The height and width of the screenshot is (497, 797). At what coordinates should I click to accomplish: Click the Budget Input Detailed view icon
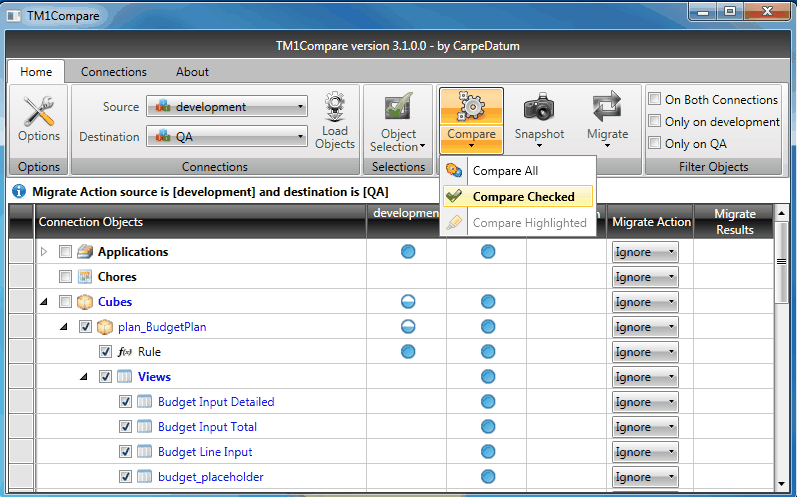point(144,401)
